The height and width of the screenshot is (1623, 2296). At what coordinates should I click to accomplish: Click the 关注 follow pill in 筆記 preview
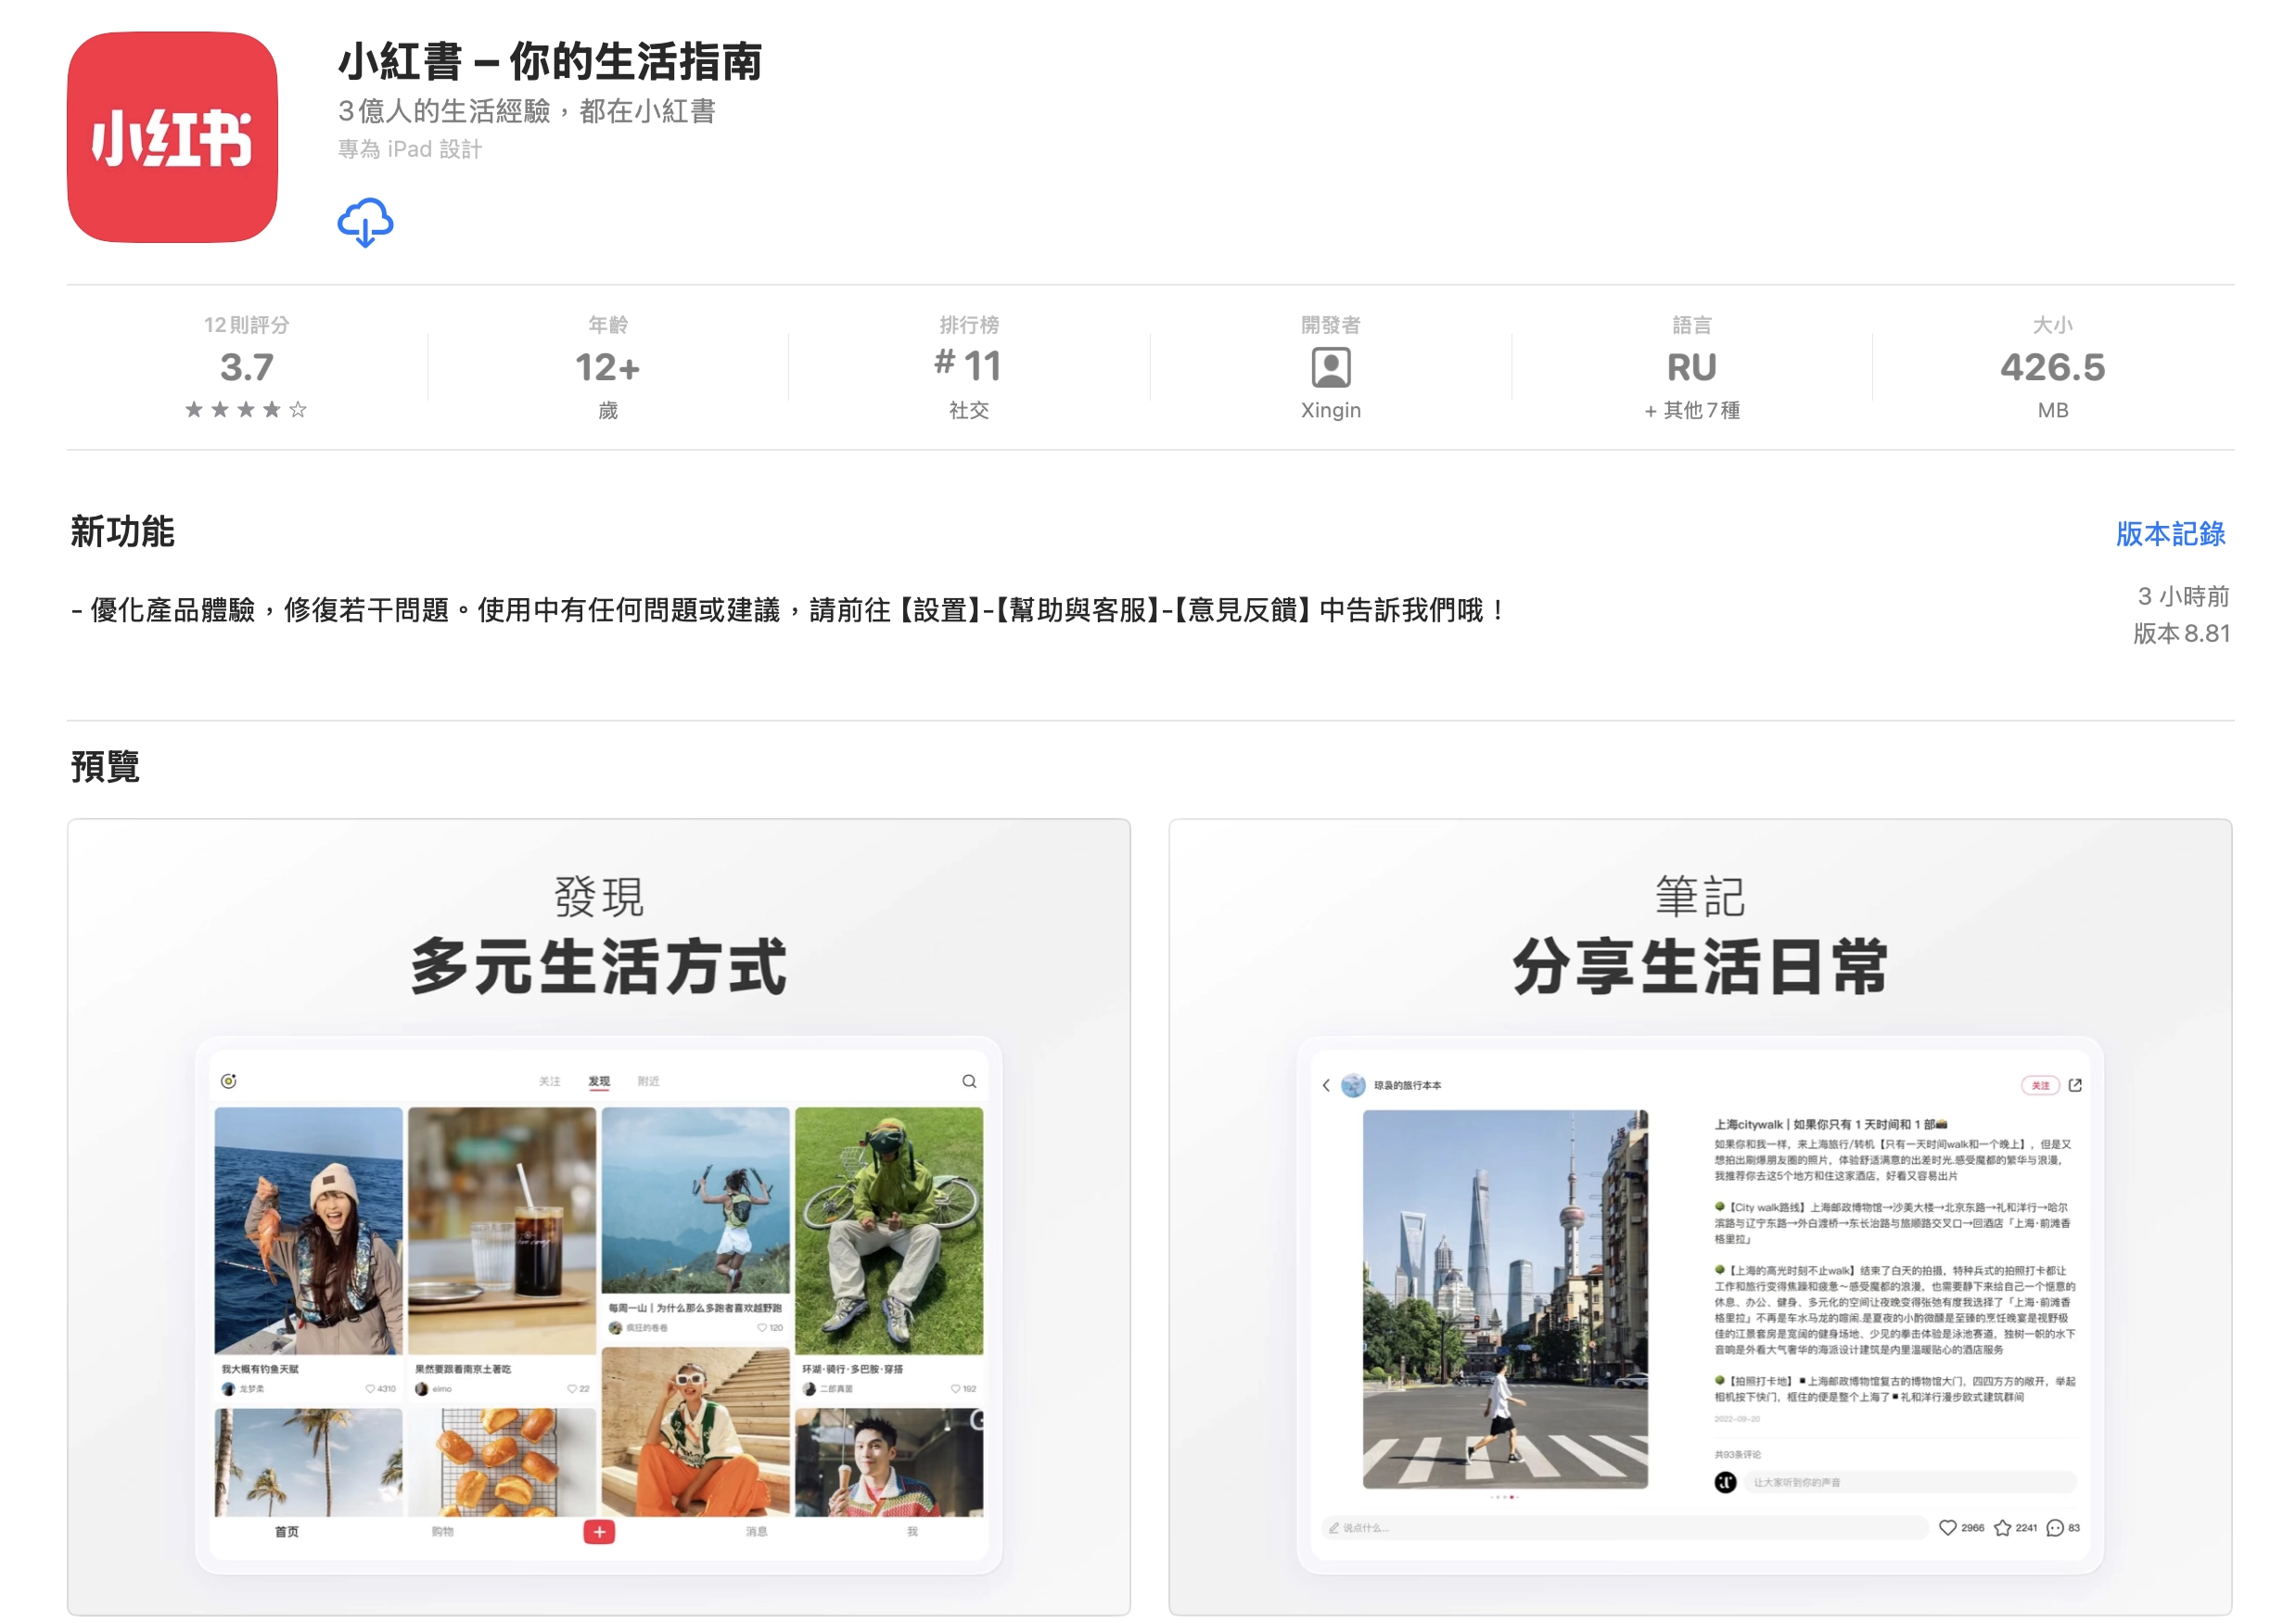(x=2040, y=1085)
